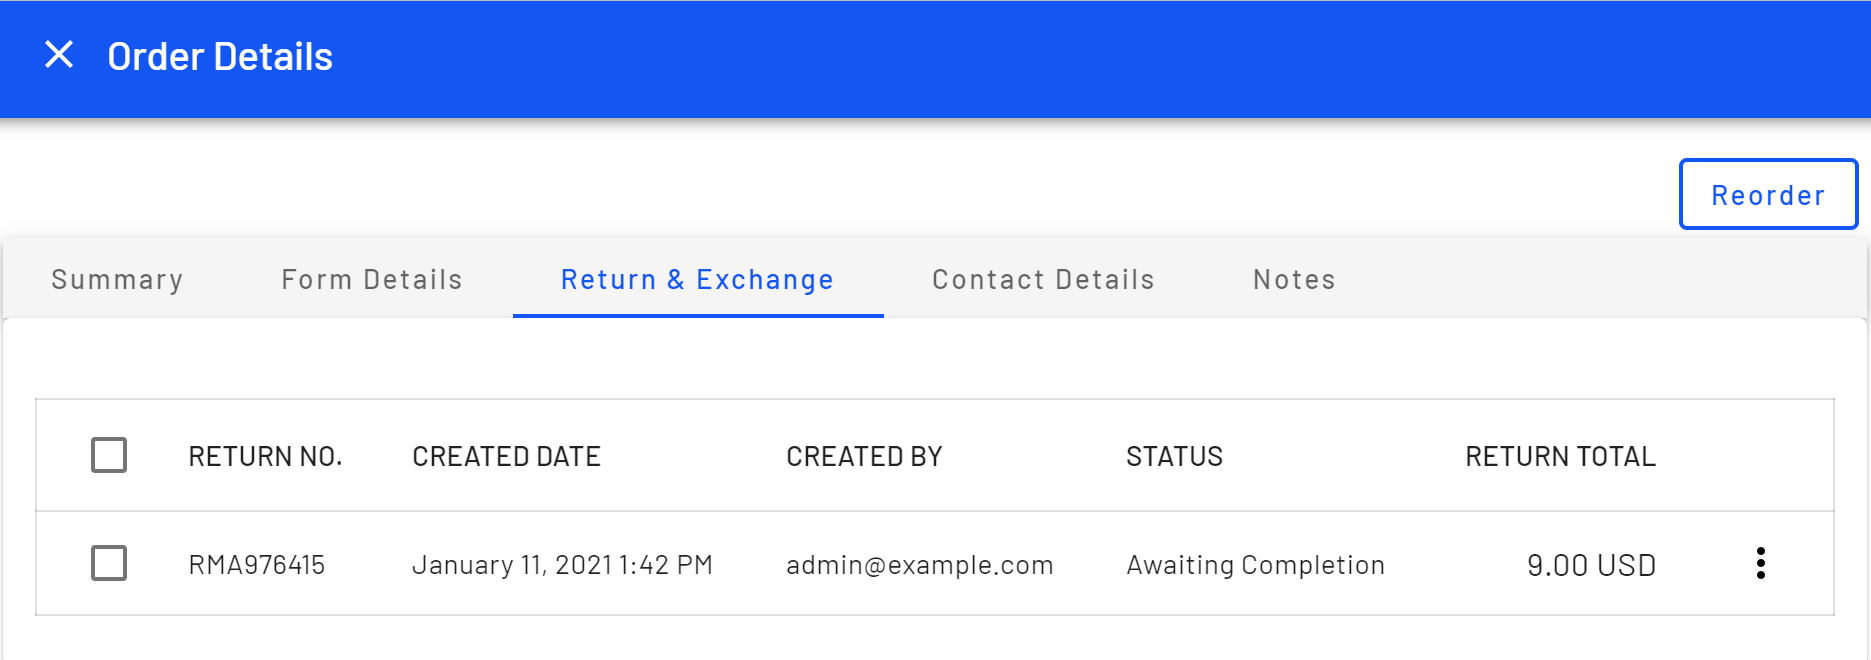This screenshot has width=1871, height=660.
Task: Open the three-dot row actions menu
Action: click(x=1760, y=563)
